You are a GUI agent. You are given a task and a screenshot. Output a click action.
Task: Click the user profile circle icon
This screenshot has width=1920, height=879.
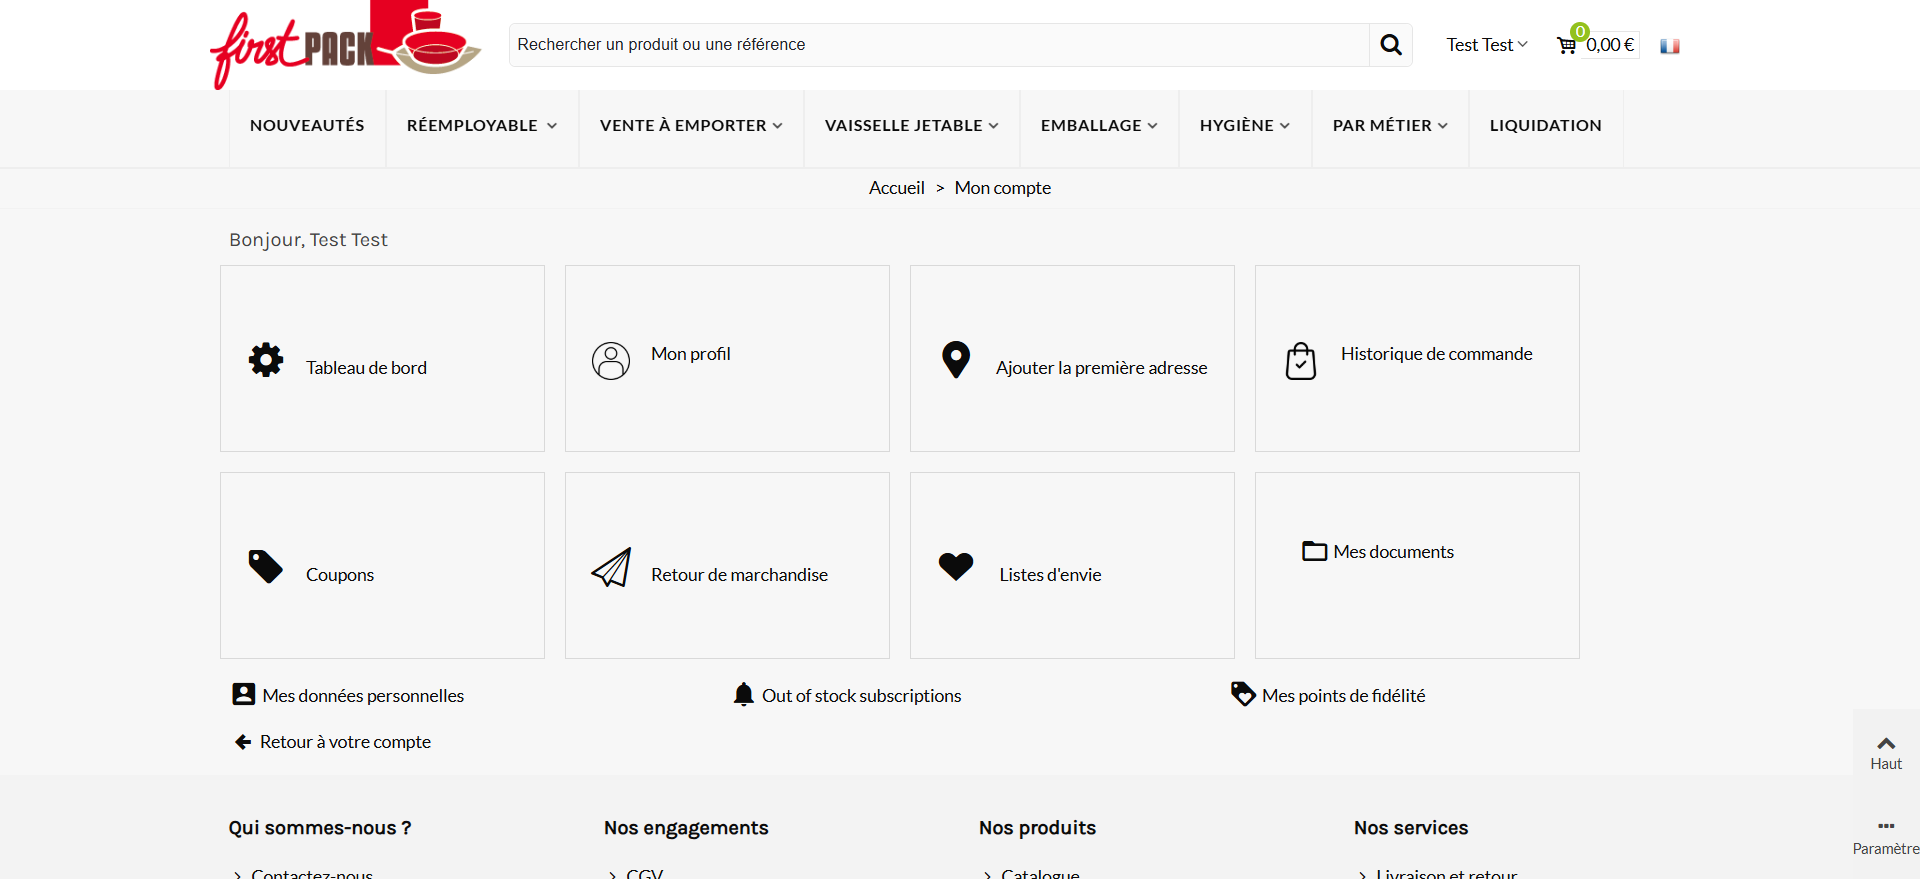(x=611, y=361)
